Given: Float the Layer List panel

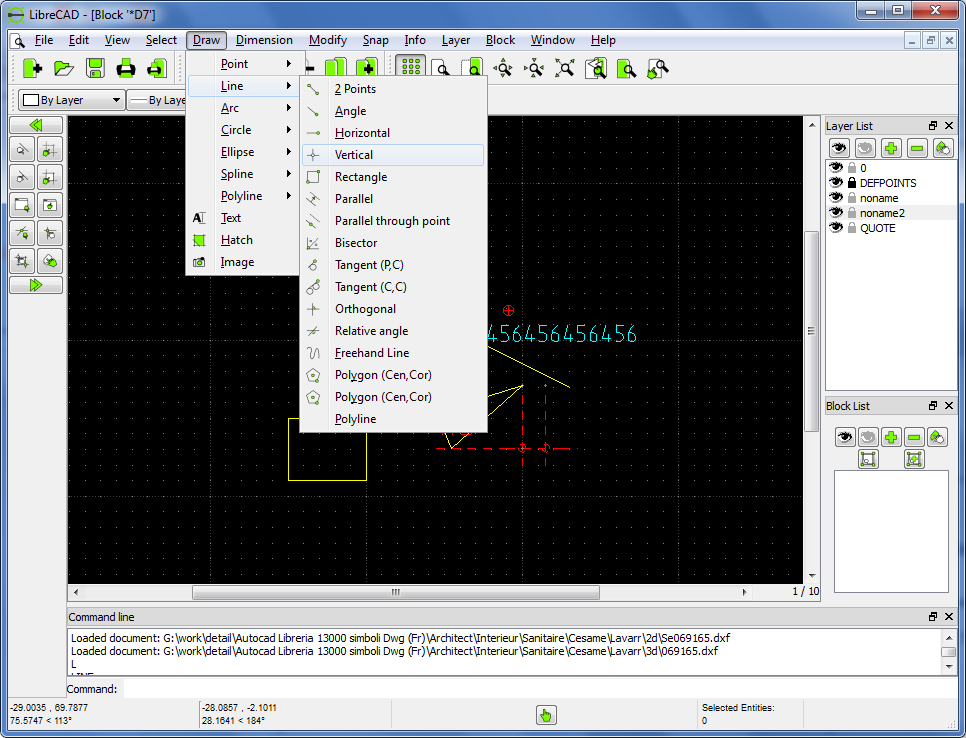Looking at the screenshot, I should click(933, 126).
